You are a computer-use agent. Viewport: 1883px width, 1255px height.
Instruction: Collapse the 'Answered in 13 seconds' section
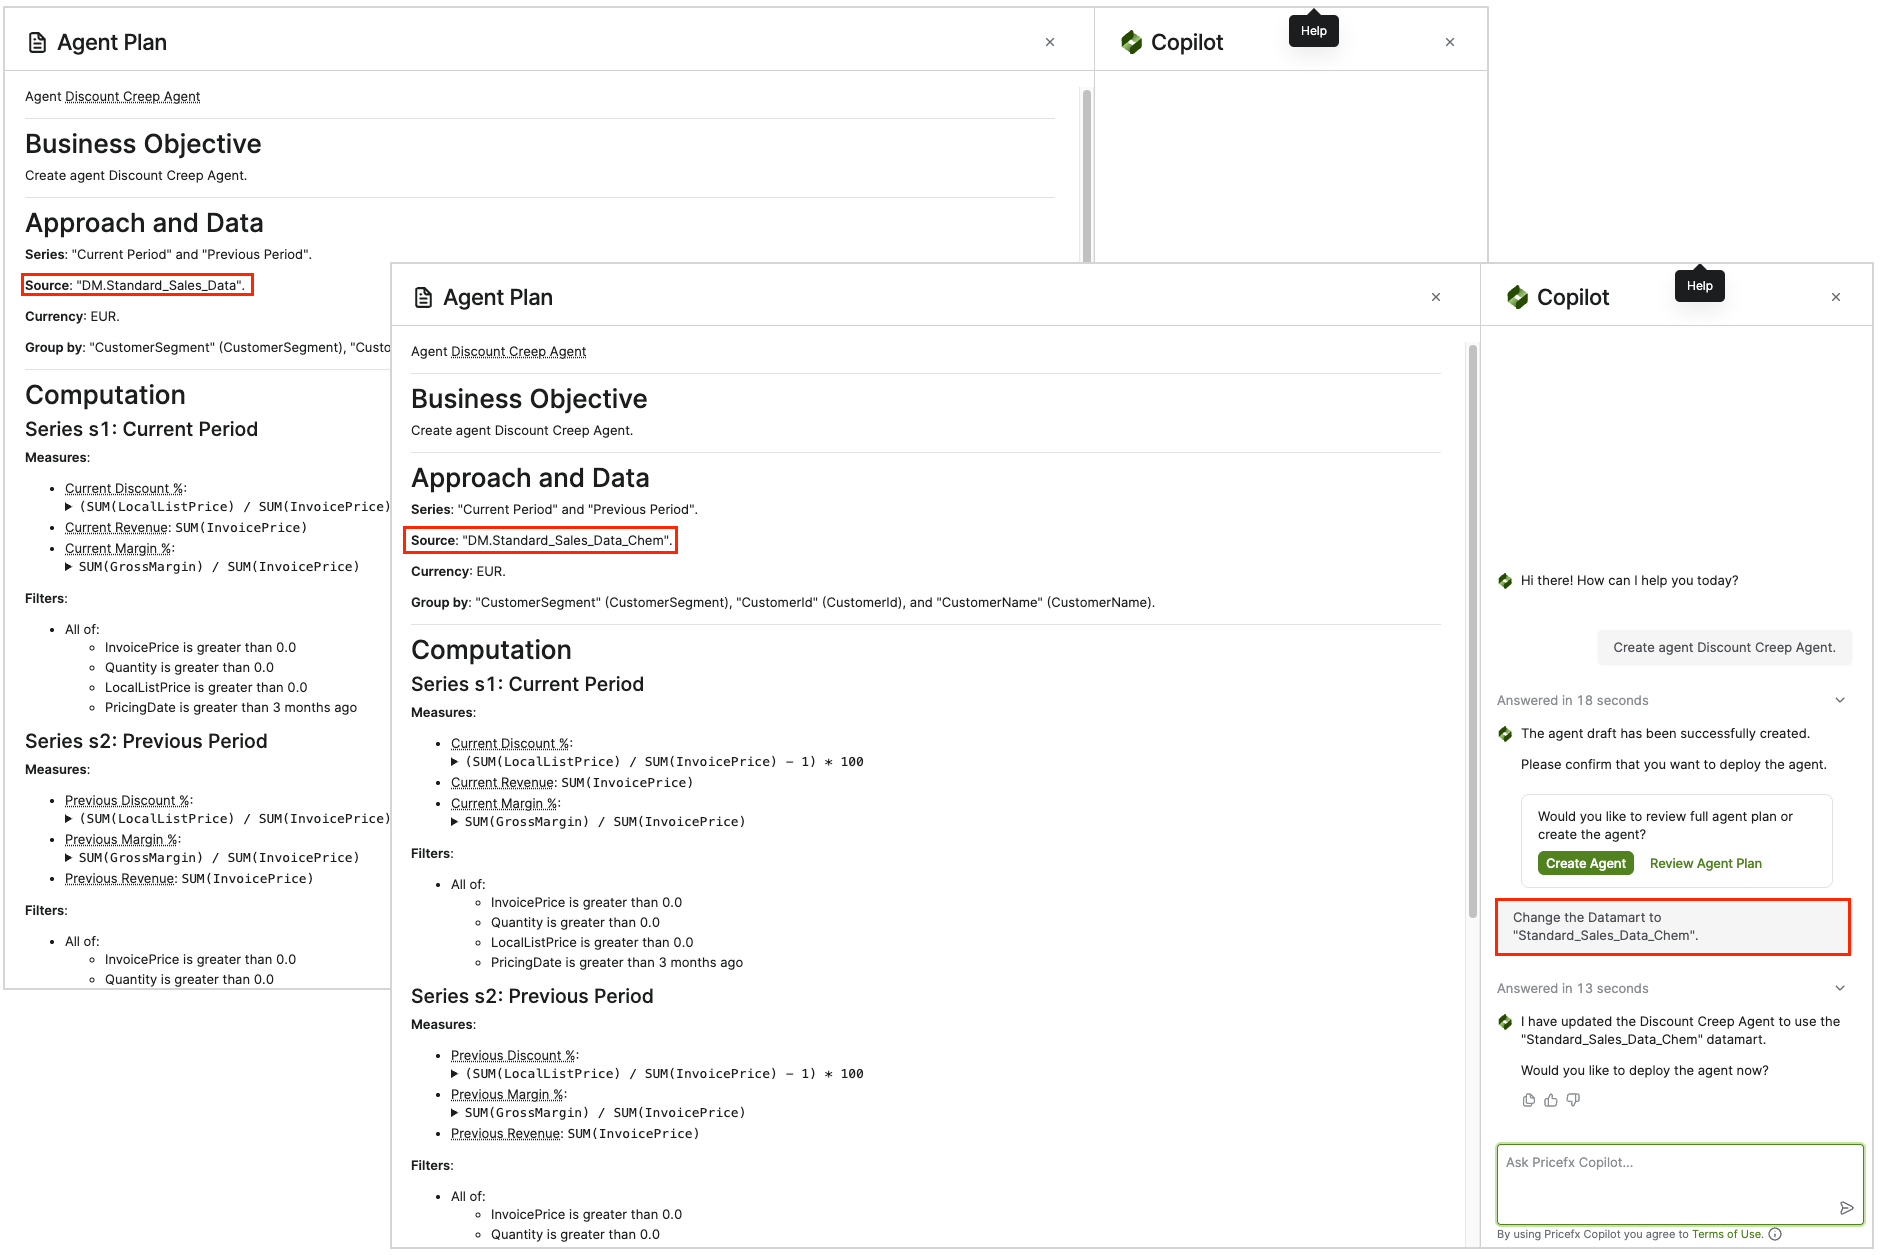pyautogui.click(x=1840, y=988)
